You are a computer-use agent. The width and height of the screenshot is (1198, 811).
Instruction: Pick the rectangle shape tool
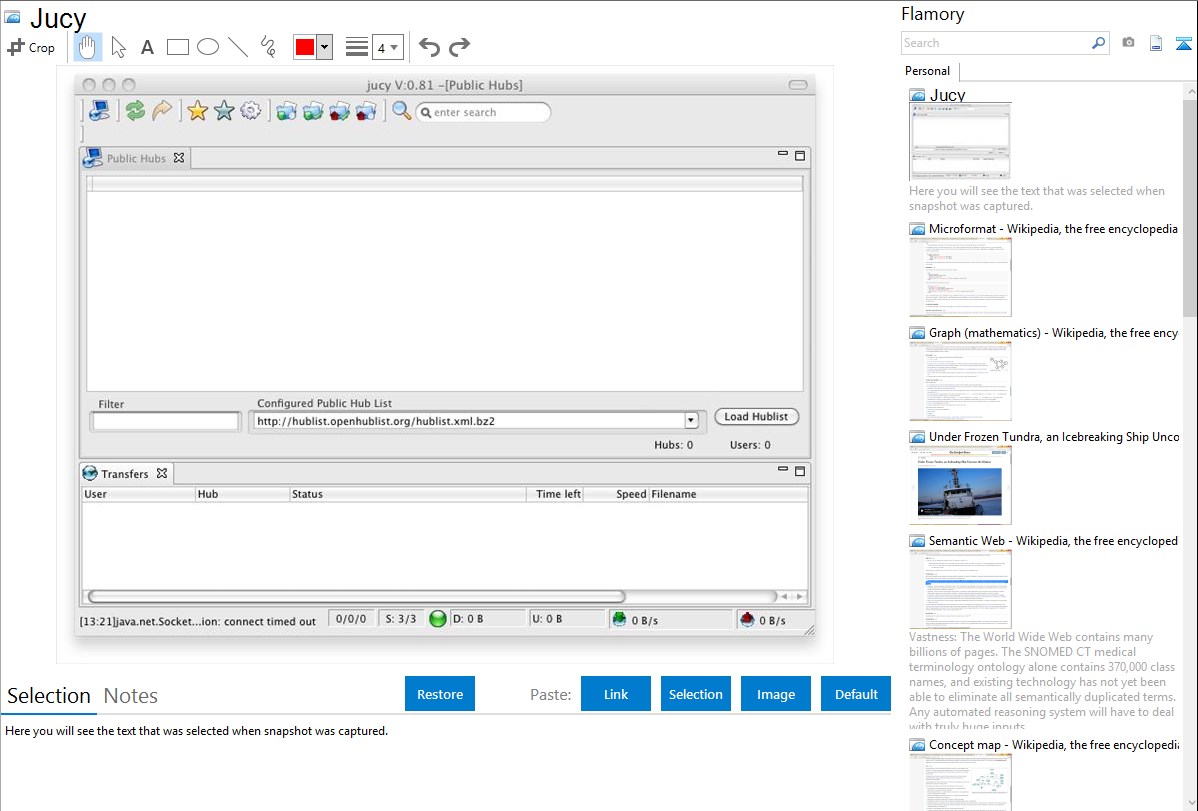click(178, 47)
